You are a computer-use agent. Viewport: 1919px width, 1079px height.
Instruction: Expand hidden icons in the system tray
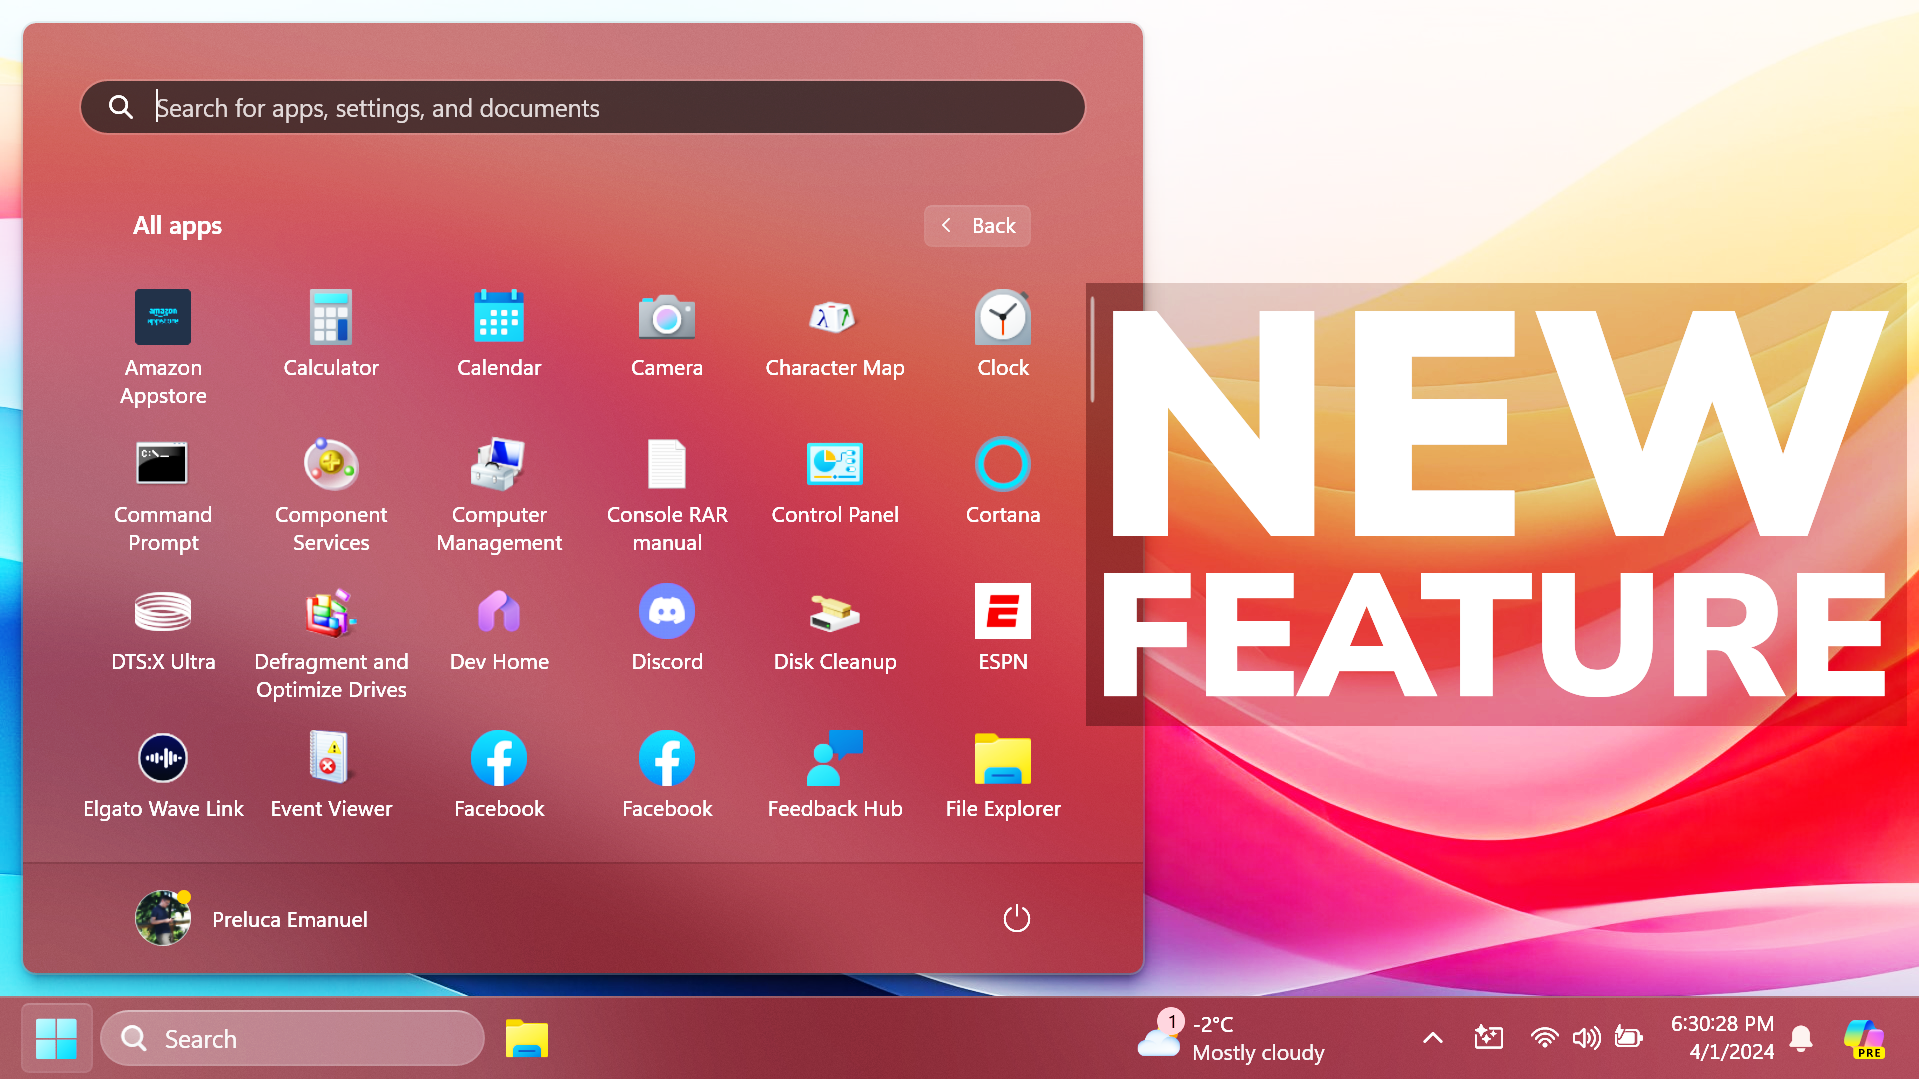pos(1432,1038)
